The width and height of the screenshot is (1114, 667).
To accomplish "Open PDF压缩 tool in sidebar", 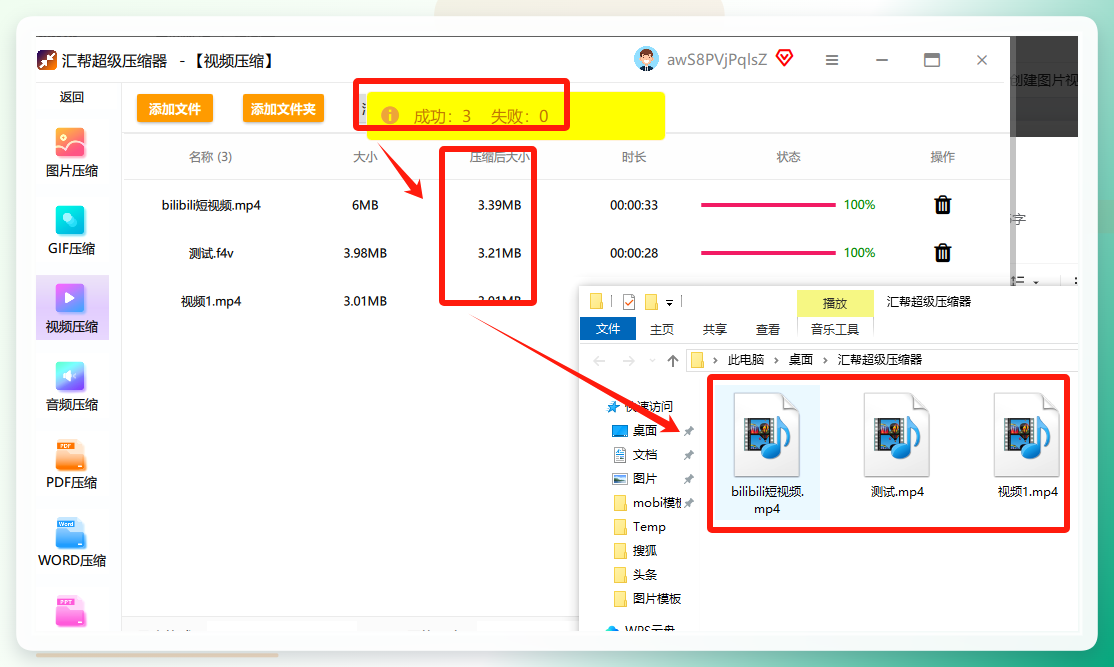I will (x=72, y=465).
